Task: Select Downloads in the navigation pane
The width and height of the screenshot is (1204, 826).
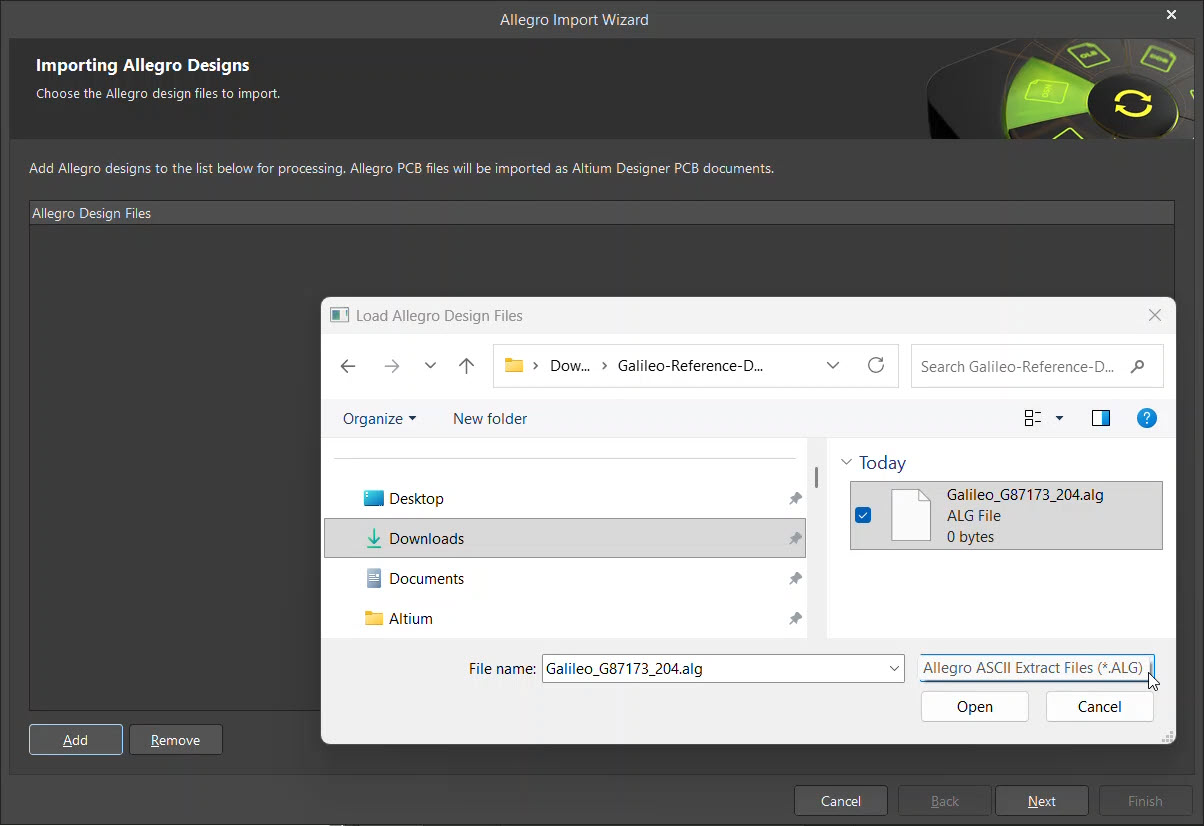Action: [x=565, y=538]
